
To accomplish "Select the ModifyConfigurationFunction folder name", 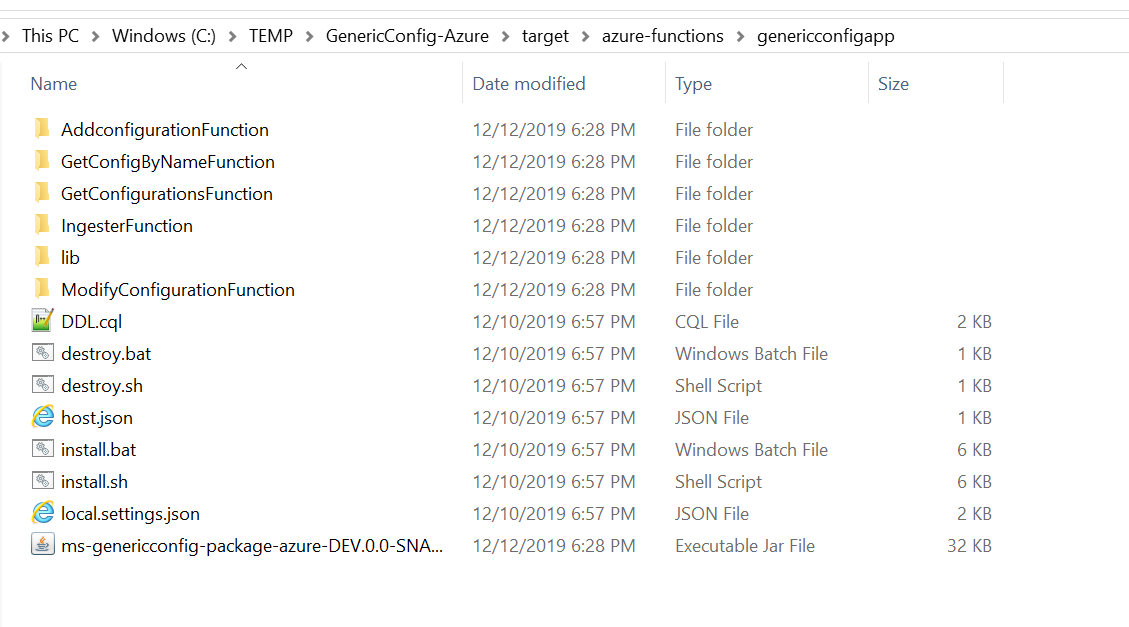I will [x=177, y=289].
